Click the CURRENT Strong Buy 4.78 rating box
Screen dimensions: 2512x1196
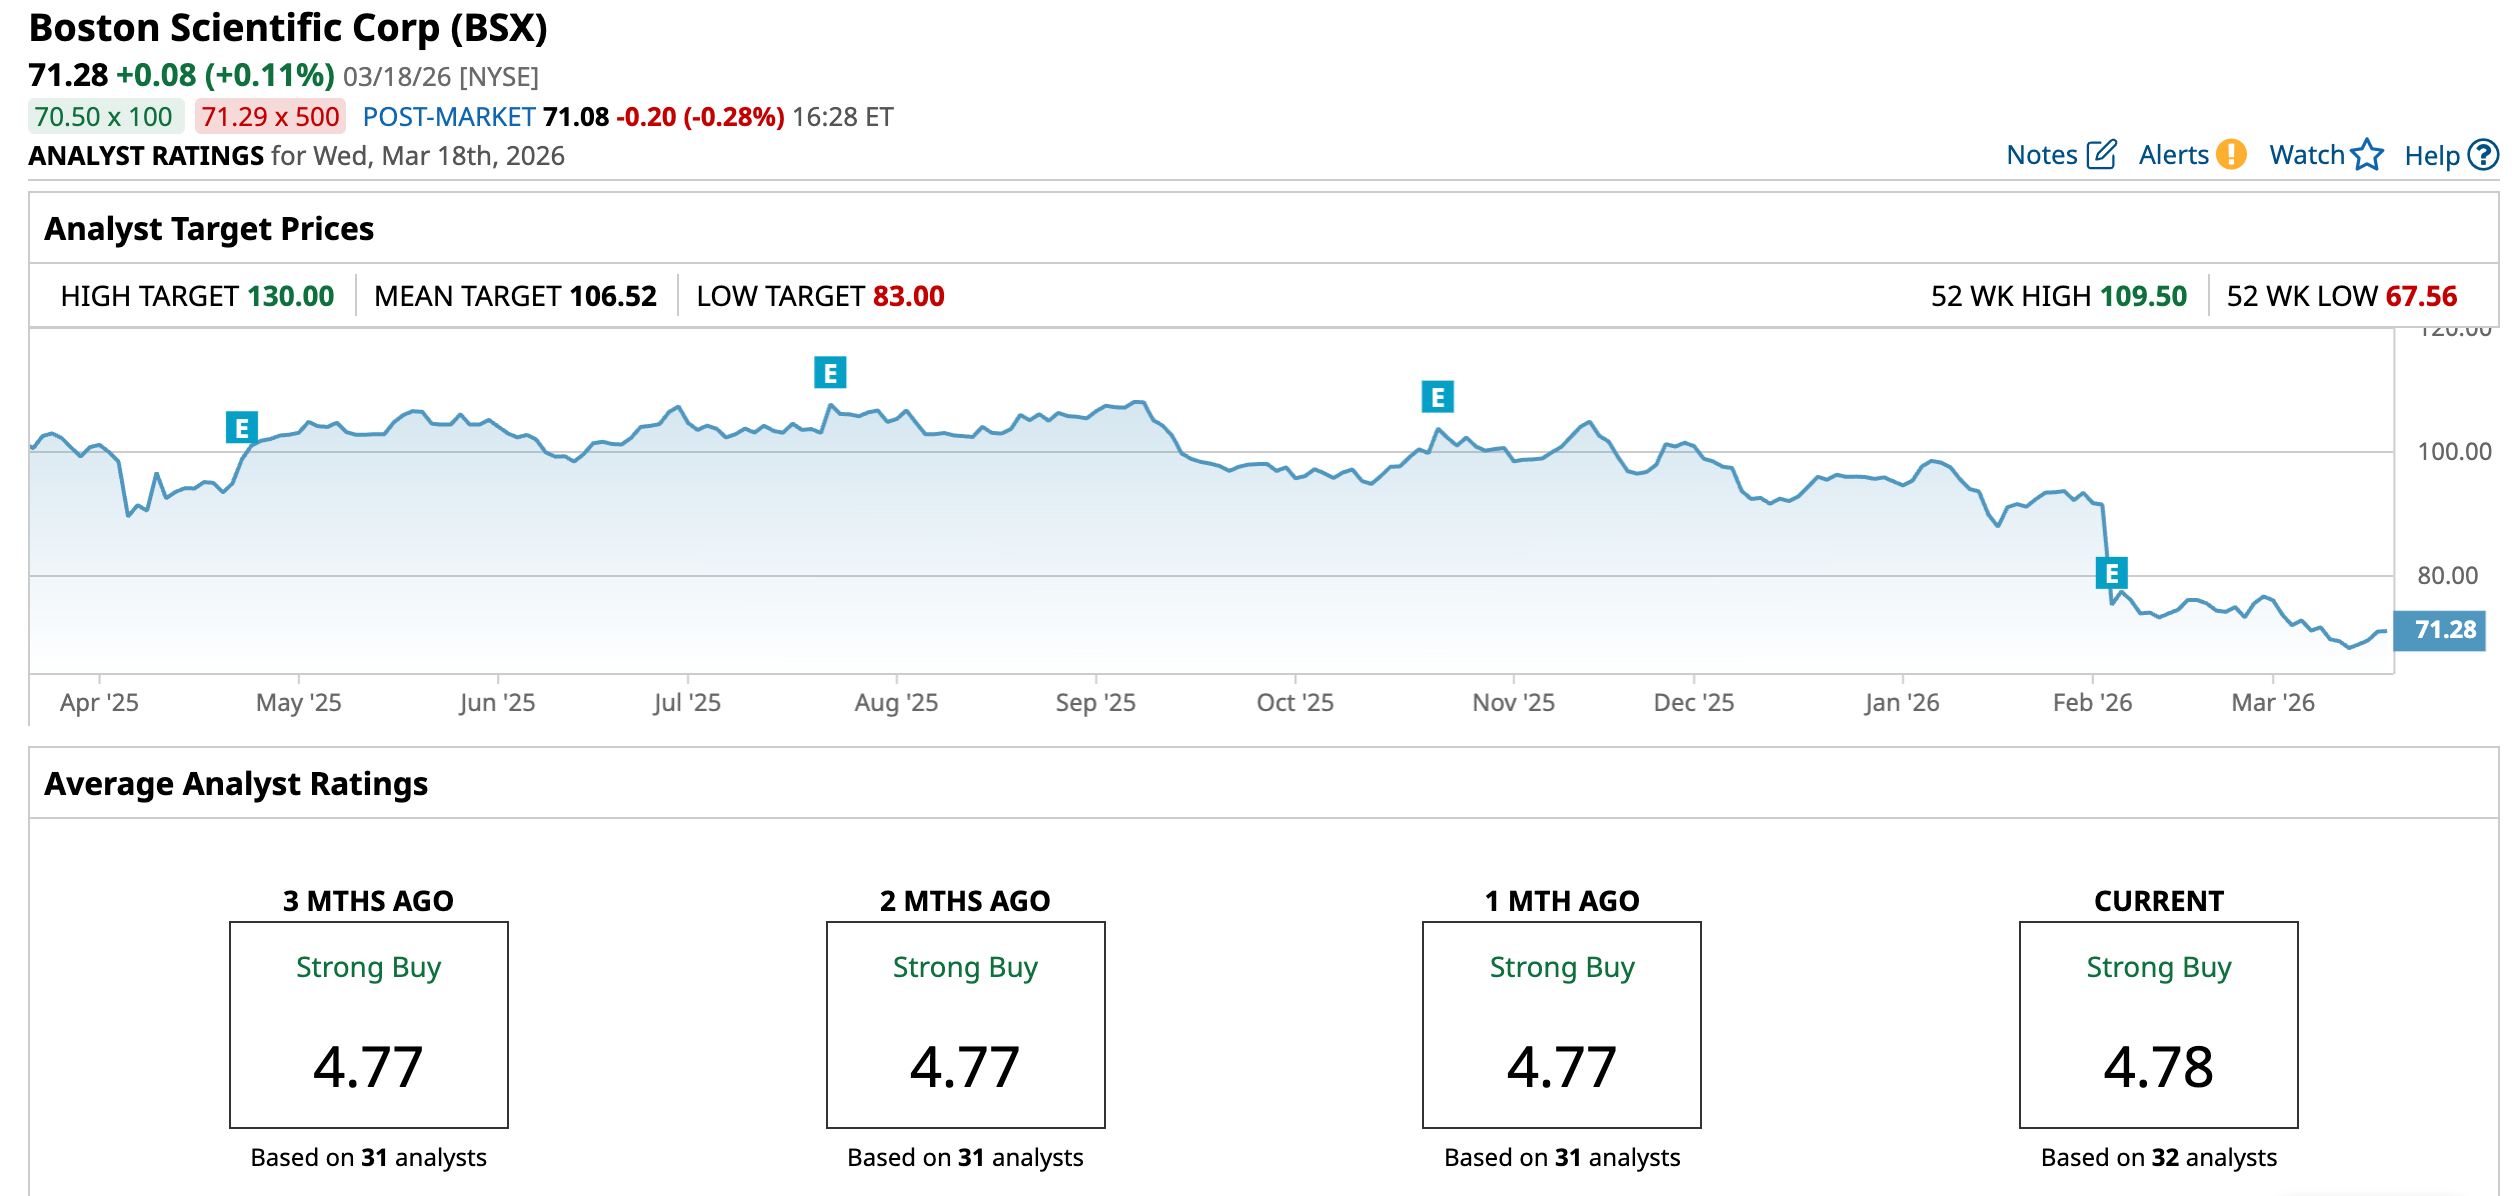pos(2158,1025)
